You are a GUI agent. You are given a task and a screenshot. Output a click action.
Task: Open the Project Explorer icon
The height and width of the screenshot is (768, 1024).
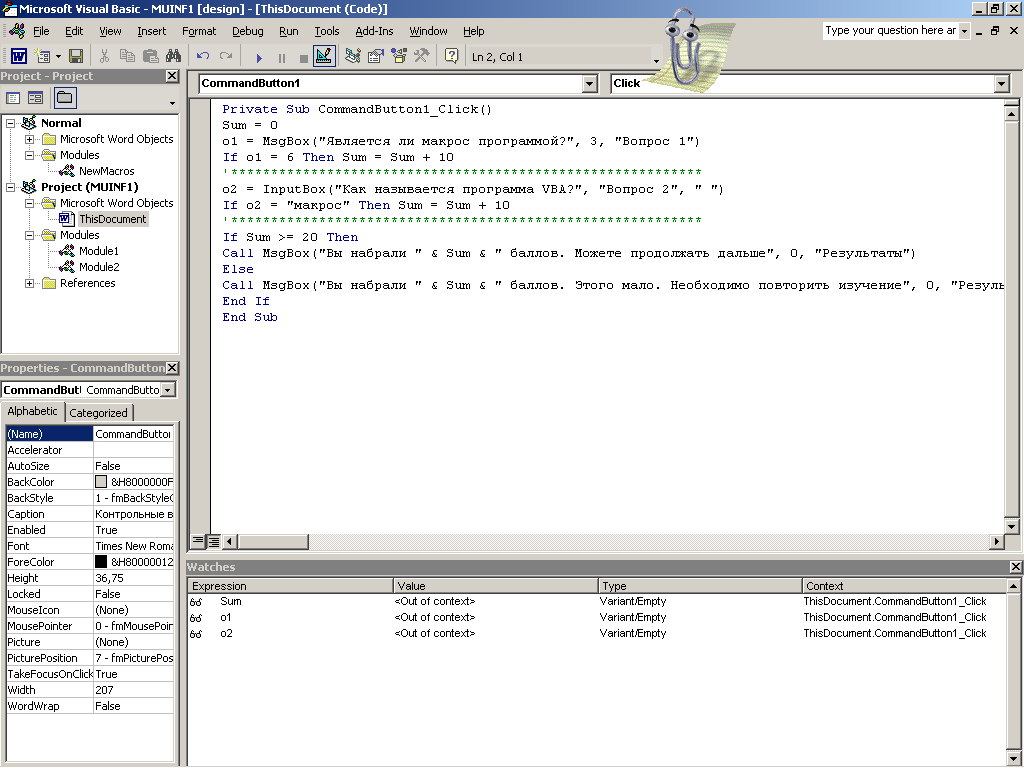click(353, 56)
